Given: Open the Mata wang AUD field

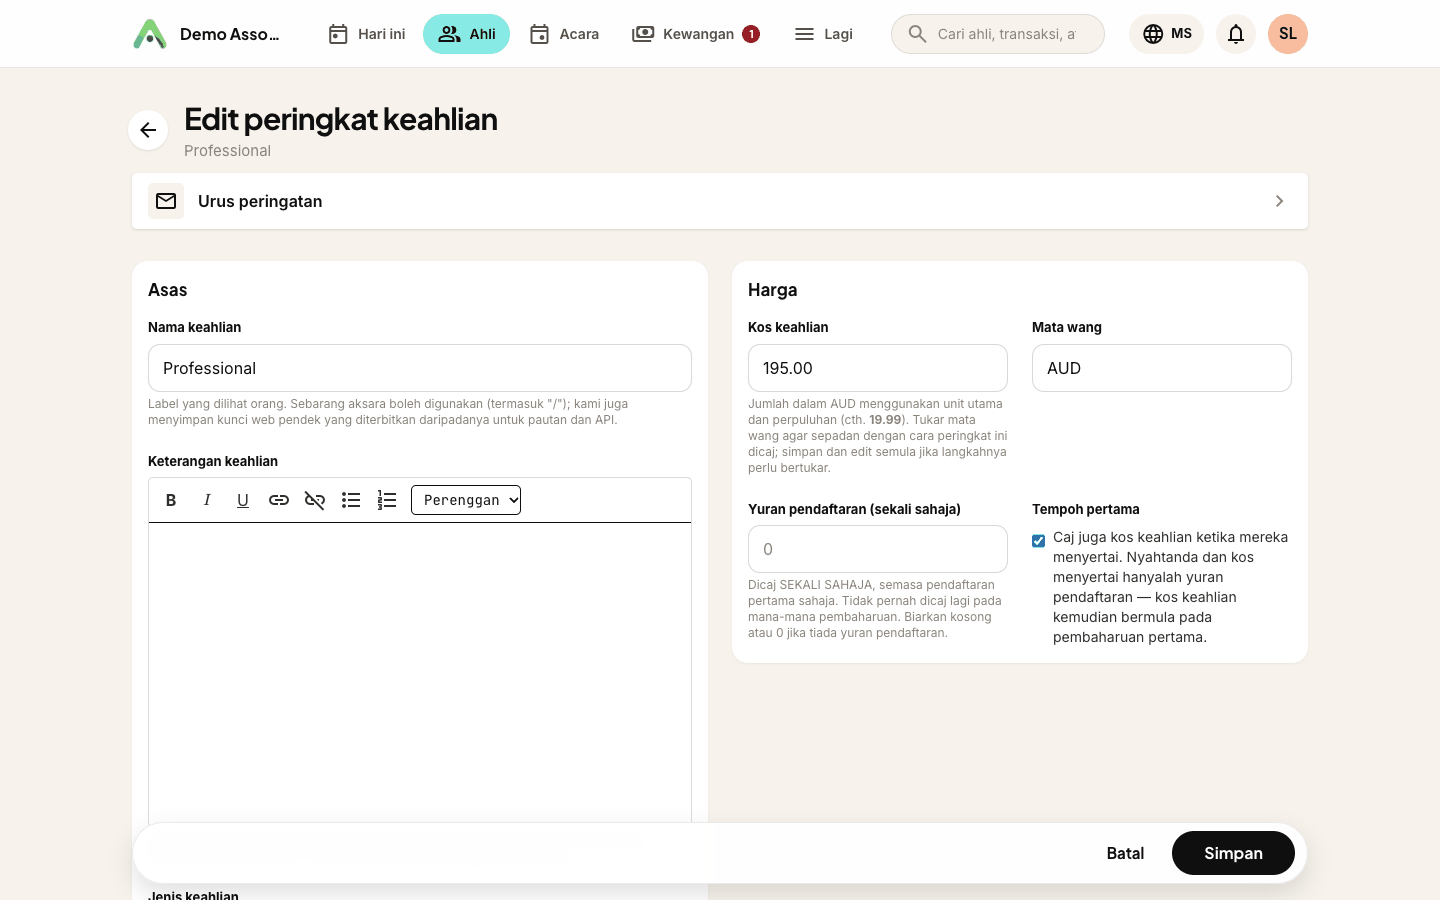Looking at the screenshot, I should [x=1162, y=368].
